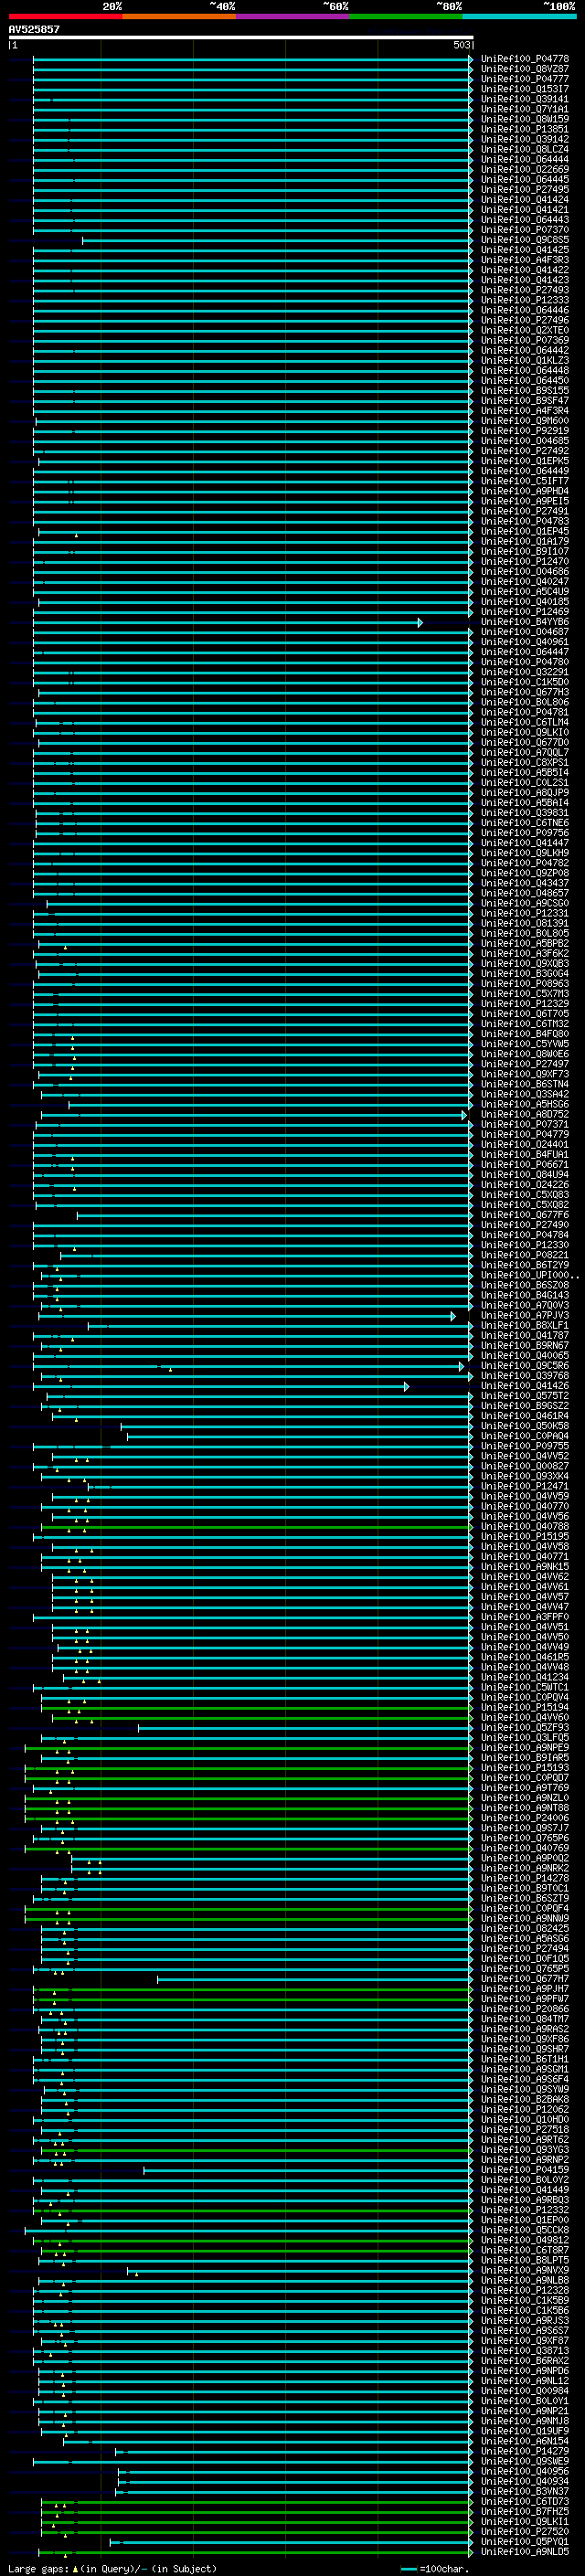This screenshot has width=585, height=2576.
Task: Select the row label UniRef100_O64445
Action: 525,180
